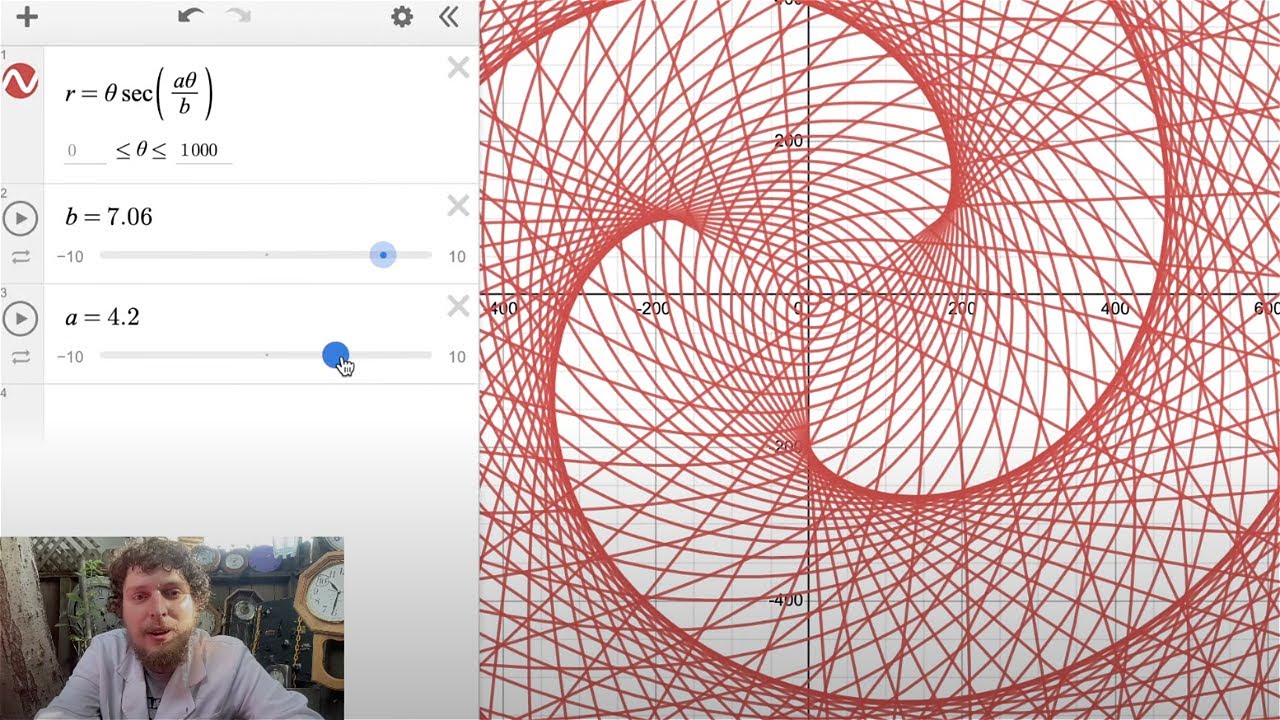Image resolution: width=1280 pixels, height=720 pixels.
Task: Open the Add Item plus menu
Action: (x=27, y=17)
